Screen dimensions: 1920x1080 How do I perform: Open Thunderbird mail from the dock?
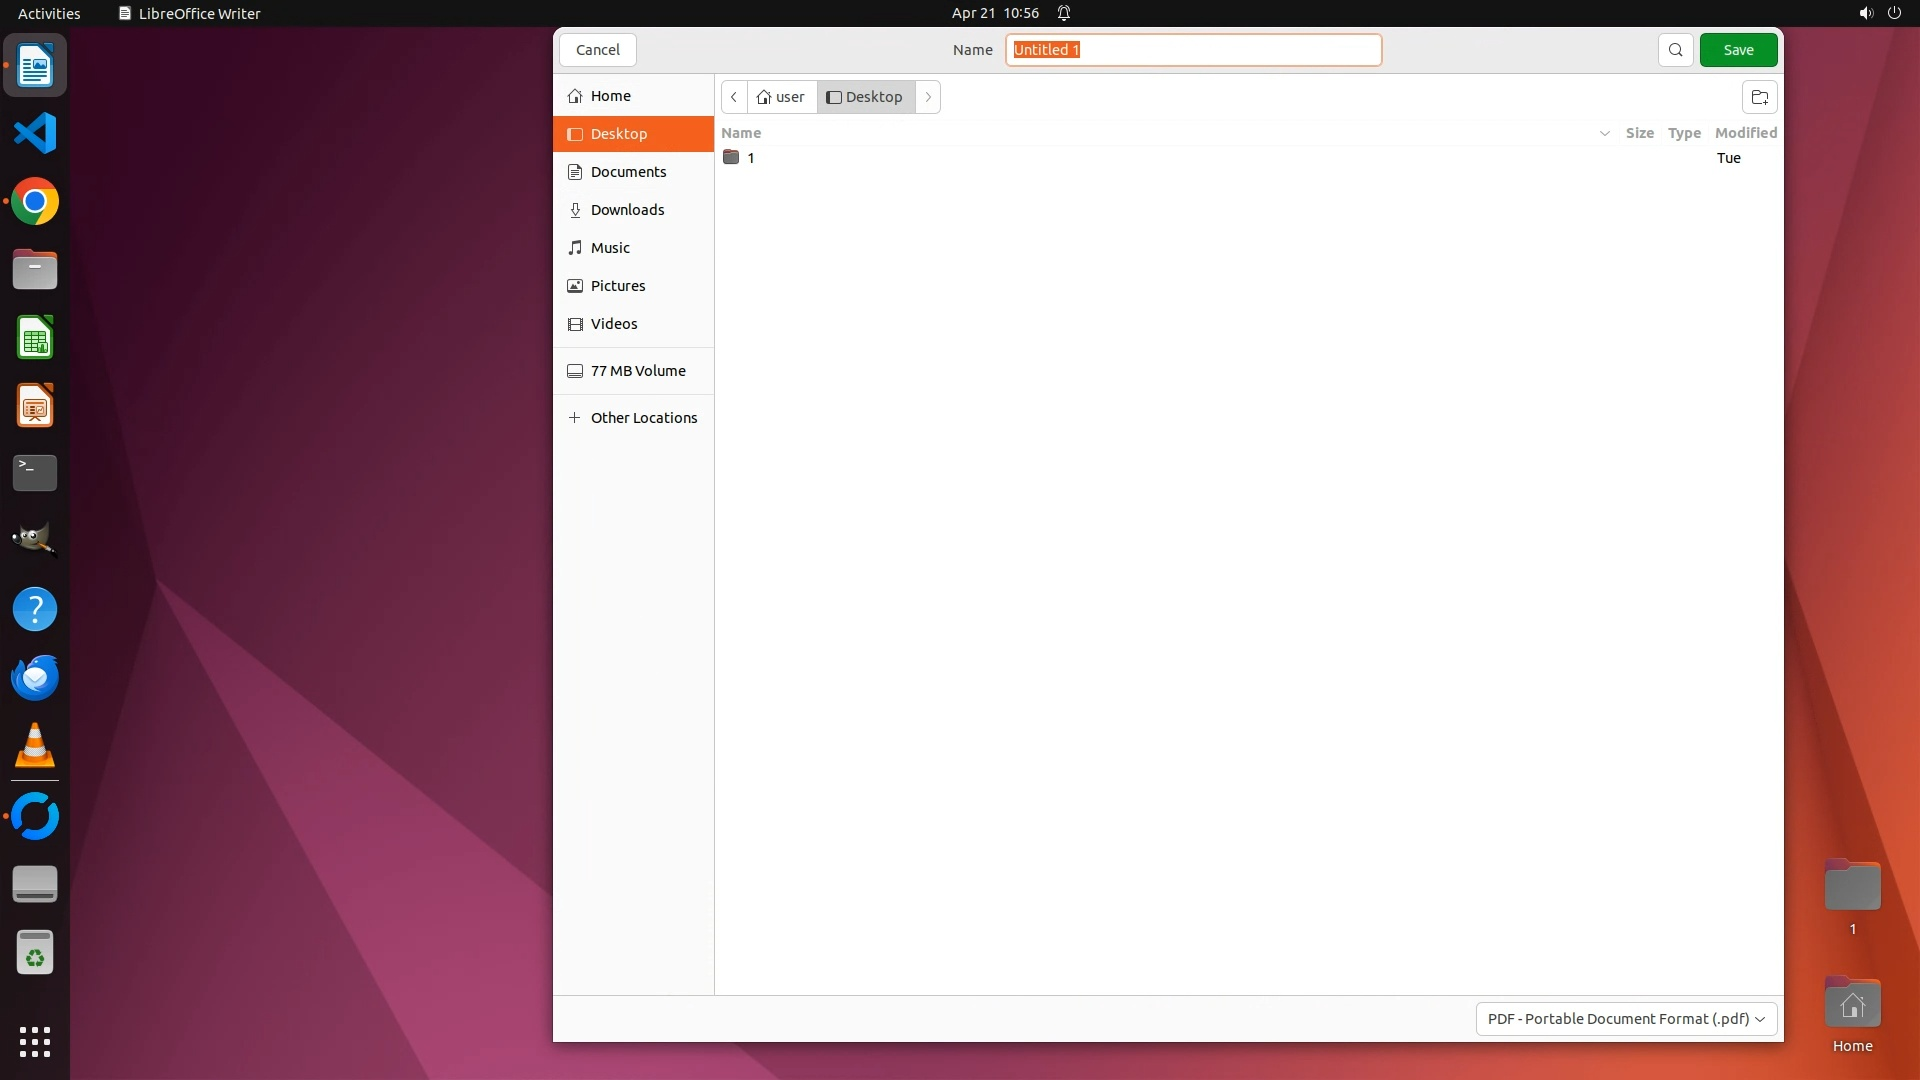[x=35, y=678]
